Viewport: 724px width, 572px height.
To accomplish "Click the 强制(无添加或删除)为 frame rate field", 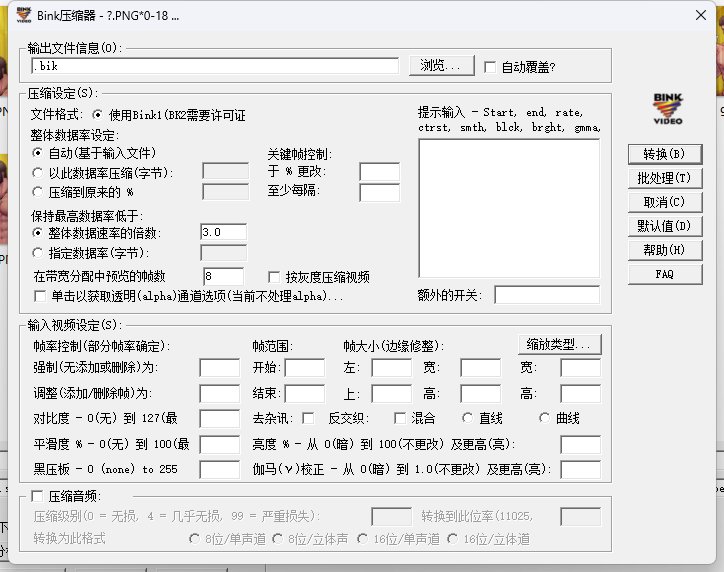I will tap(220, 368).
